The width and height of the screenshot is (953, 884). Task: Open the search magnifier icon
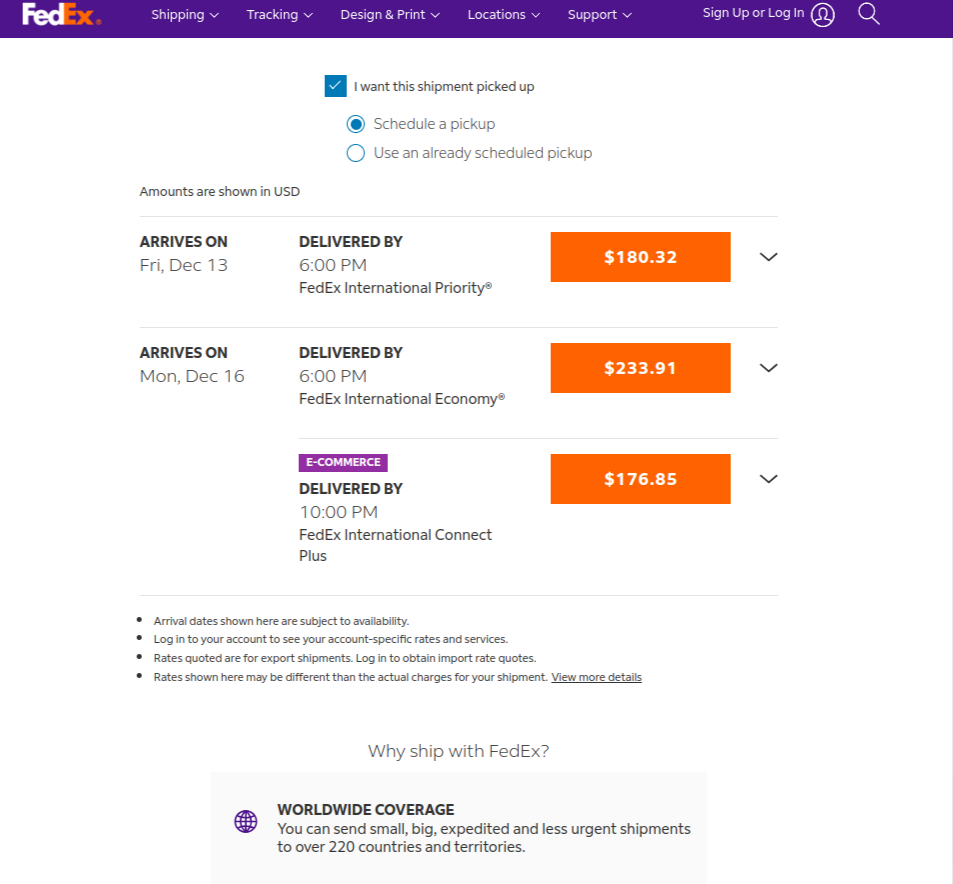tap(869, 13)
